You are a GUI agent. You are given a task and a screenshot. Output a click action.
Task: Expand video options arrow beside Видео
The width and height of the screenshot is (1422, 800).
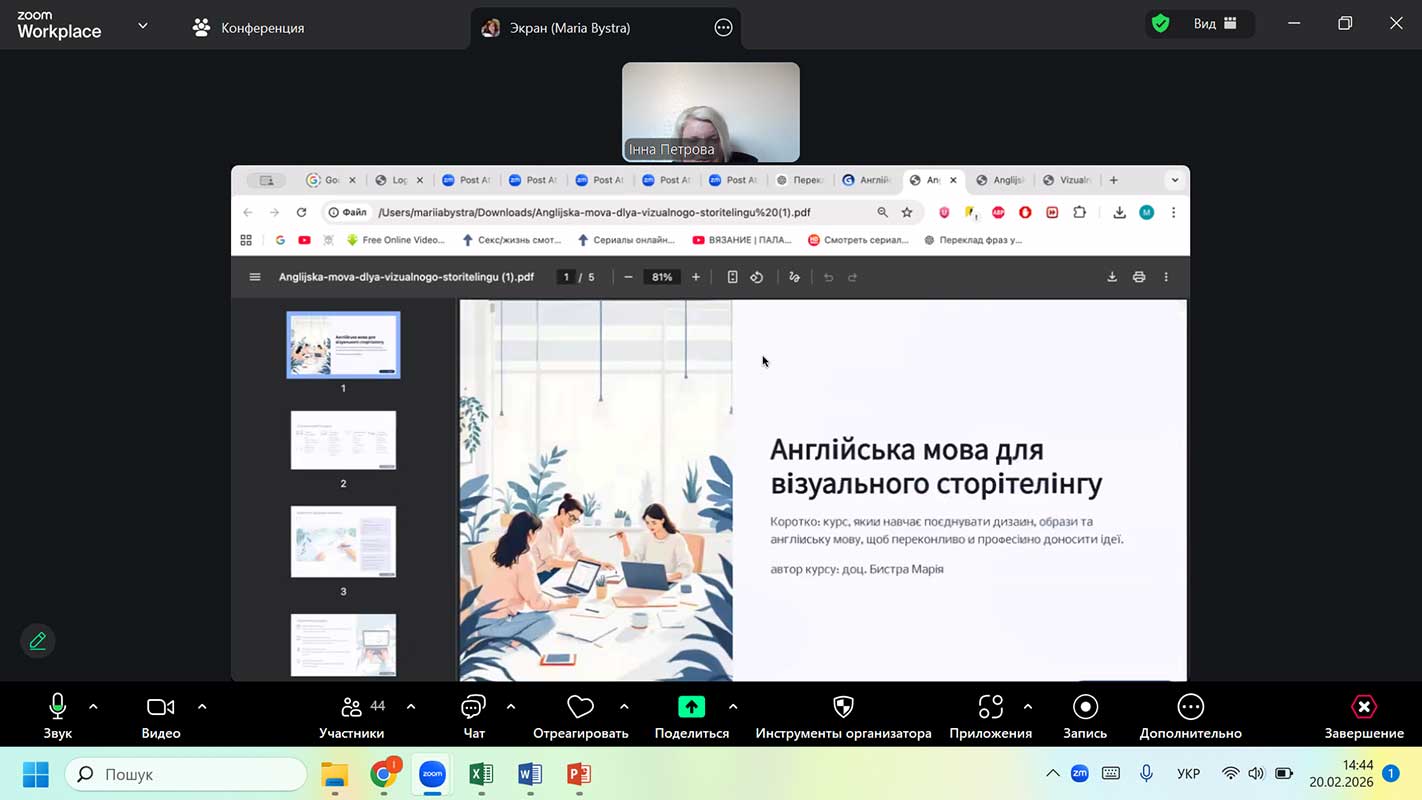(202, 707)
